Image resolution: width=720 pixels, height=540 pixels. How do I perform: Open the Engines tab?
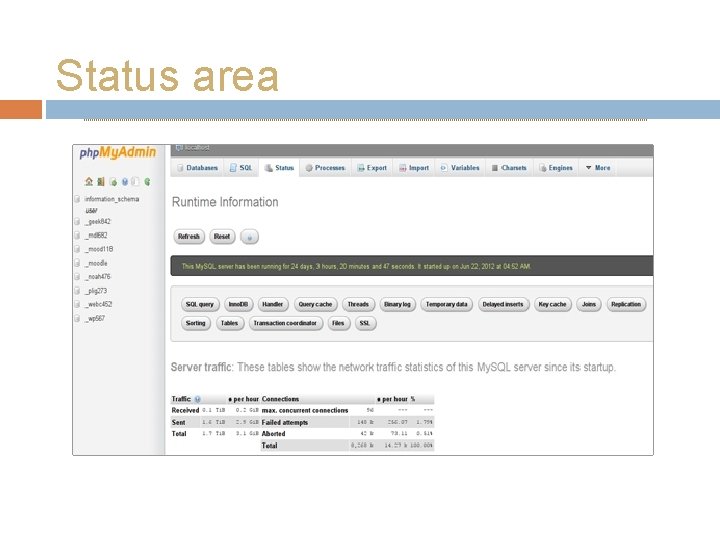coord(556,168)
